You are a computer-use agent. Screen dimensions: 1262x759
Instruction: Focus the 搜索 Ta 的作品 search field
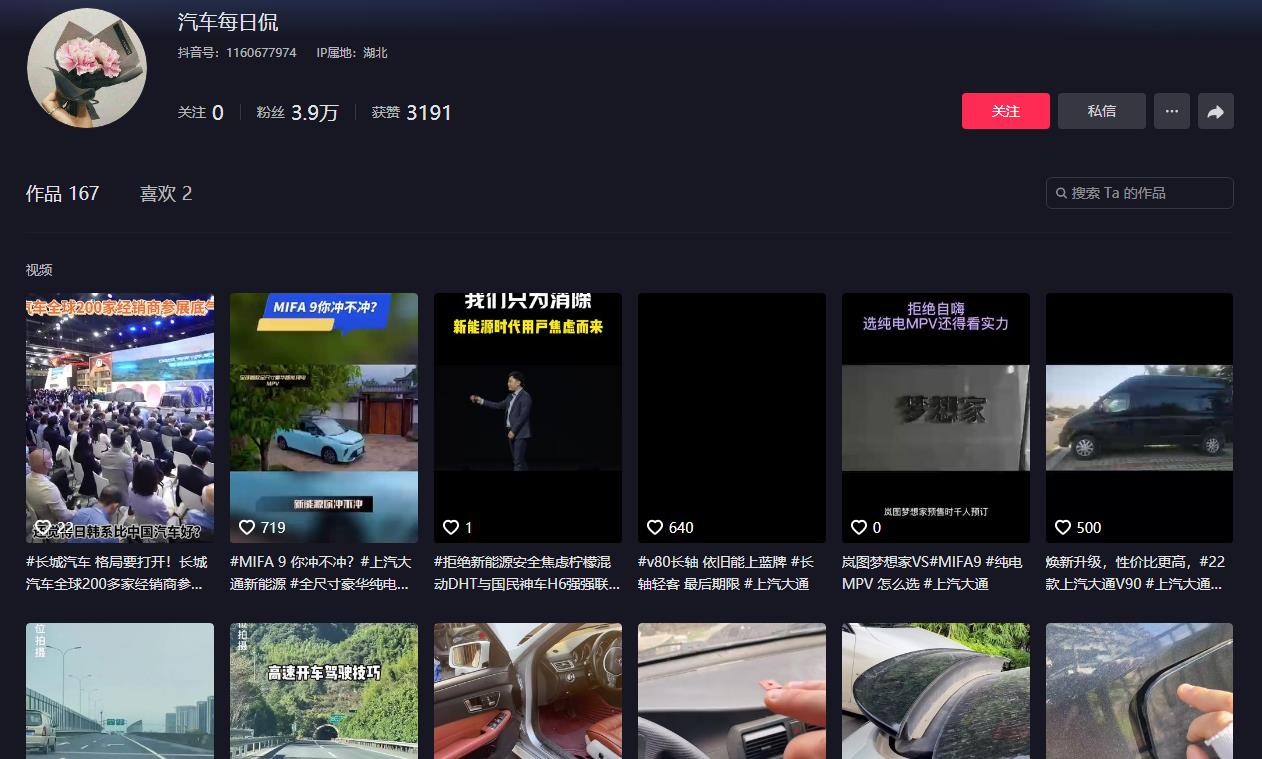(1140, 193)
